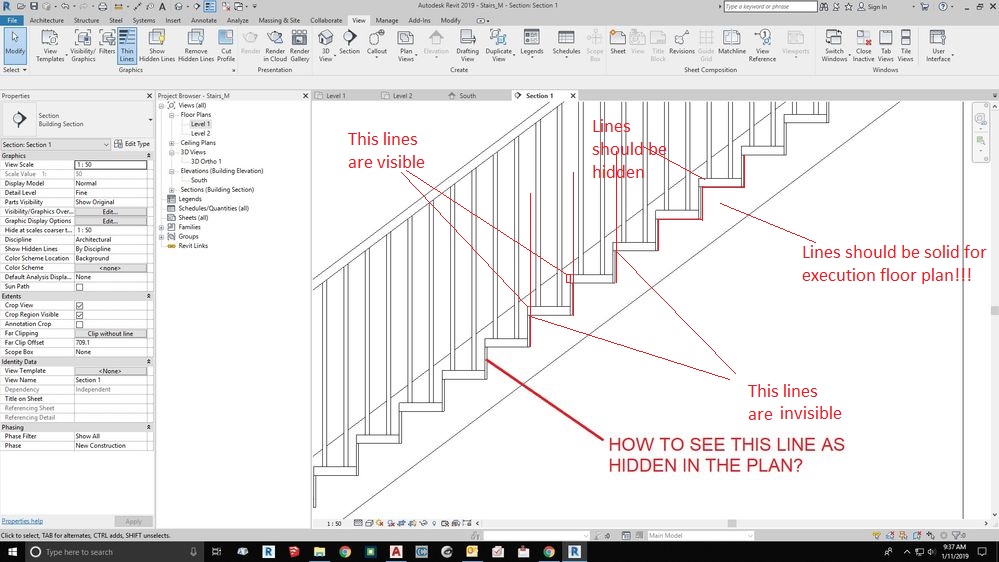
Task: Activate Show Hidden Lines tool
Action: (x=157, y=45)
